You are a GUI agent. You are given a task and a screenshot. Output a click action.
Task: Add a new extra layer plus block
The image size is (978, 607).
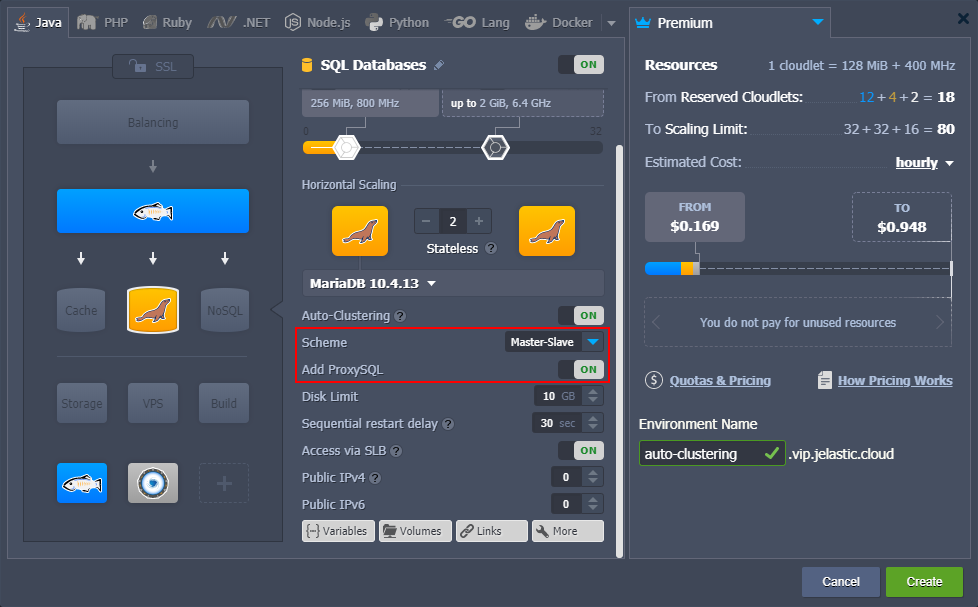click(224, 483)
